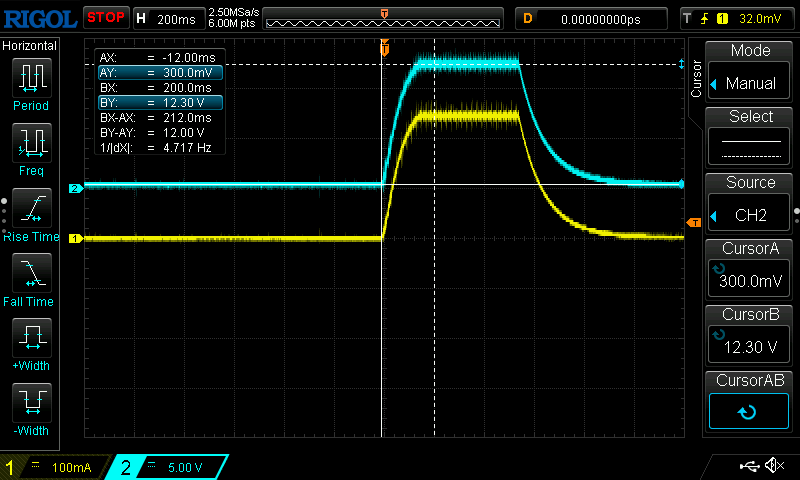
Task: Click the 2.50MSa/s sample rate readout
Action: 234,12
